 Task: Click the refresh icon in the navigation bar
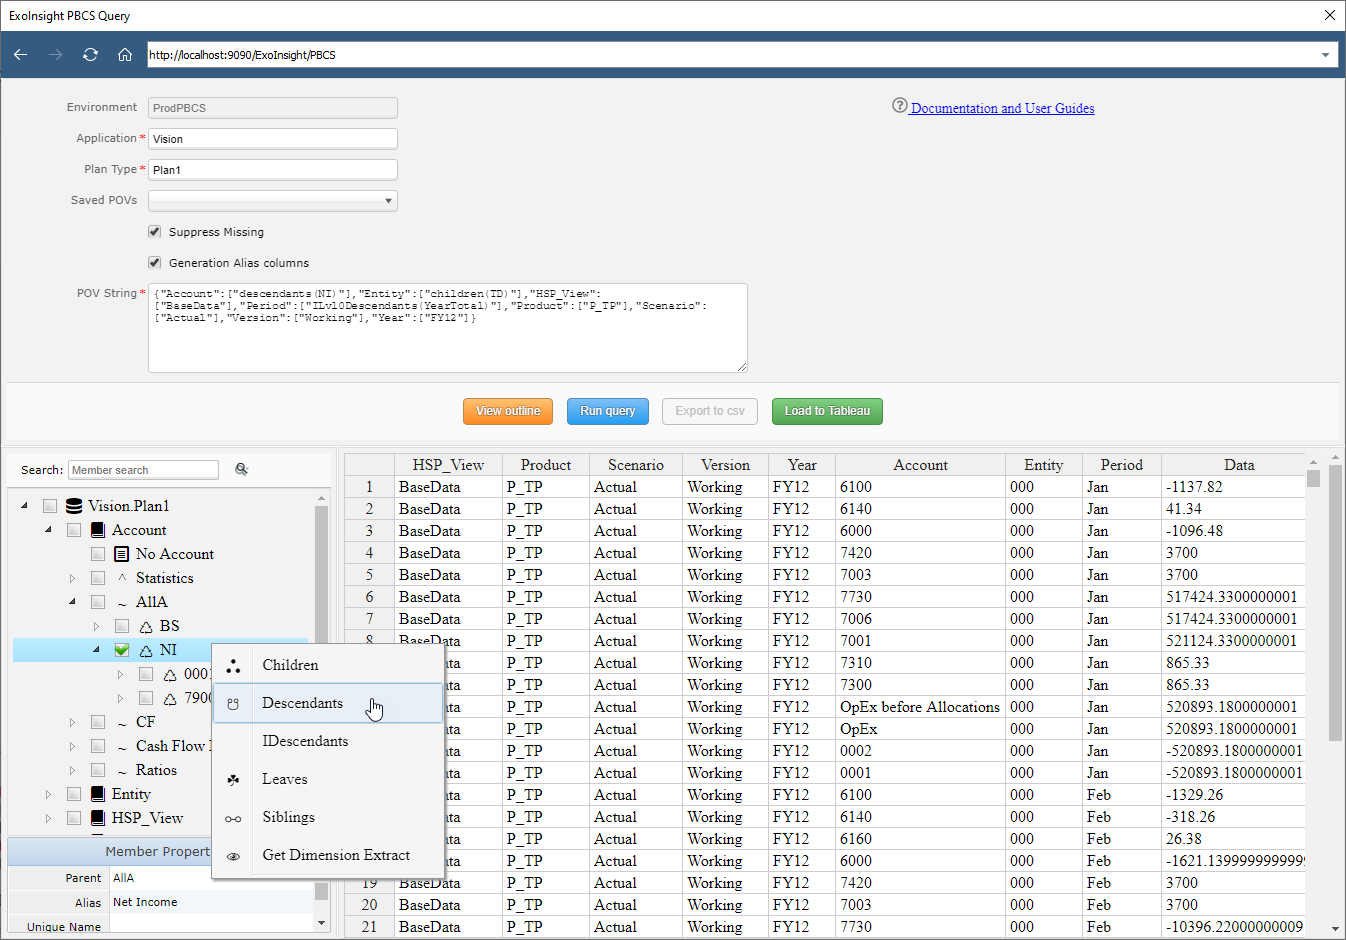coord(90,54)
